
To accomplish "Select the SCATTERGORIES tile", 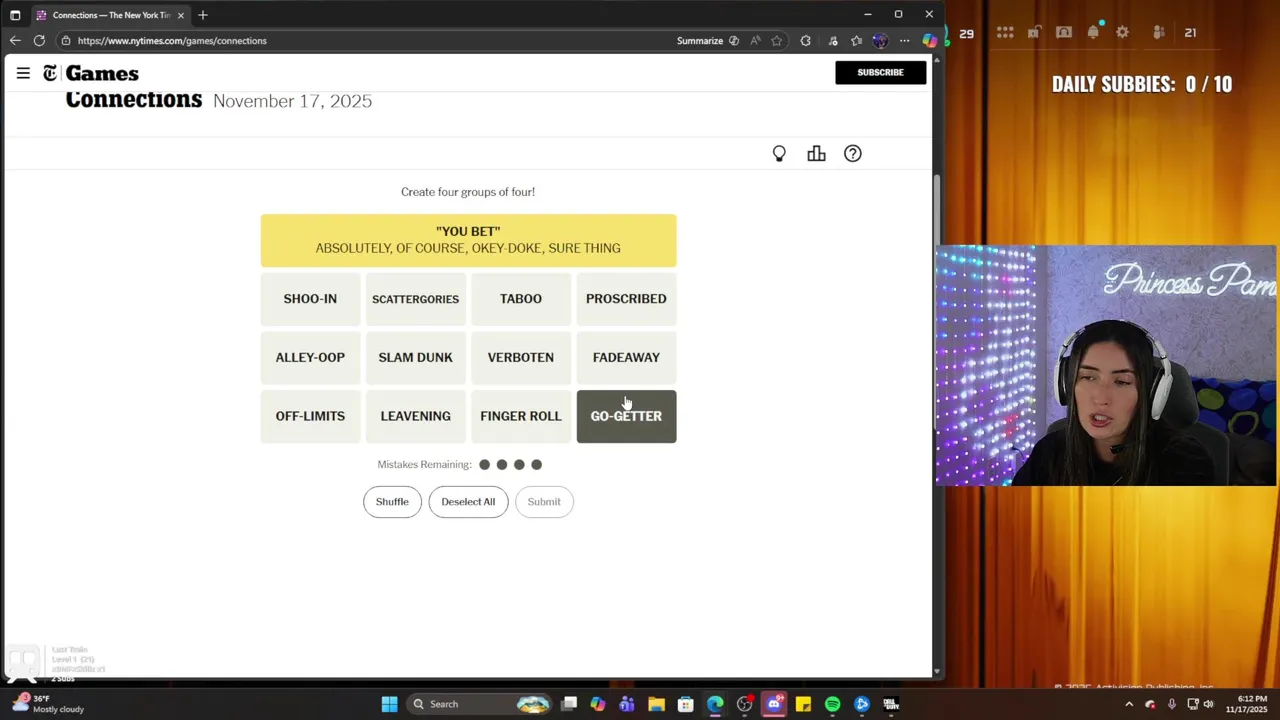I will point(415,299).
